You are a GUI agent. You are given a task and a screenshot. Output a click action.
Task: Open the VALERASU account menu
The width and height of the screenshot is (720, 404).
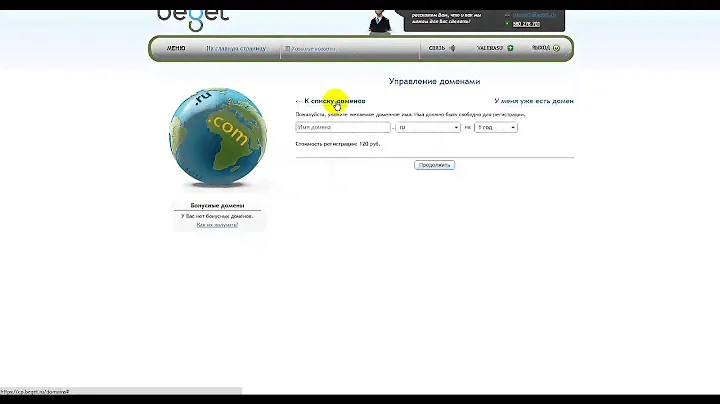(489, 48)
